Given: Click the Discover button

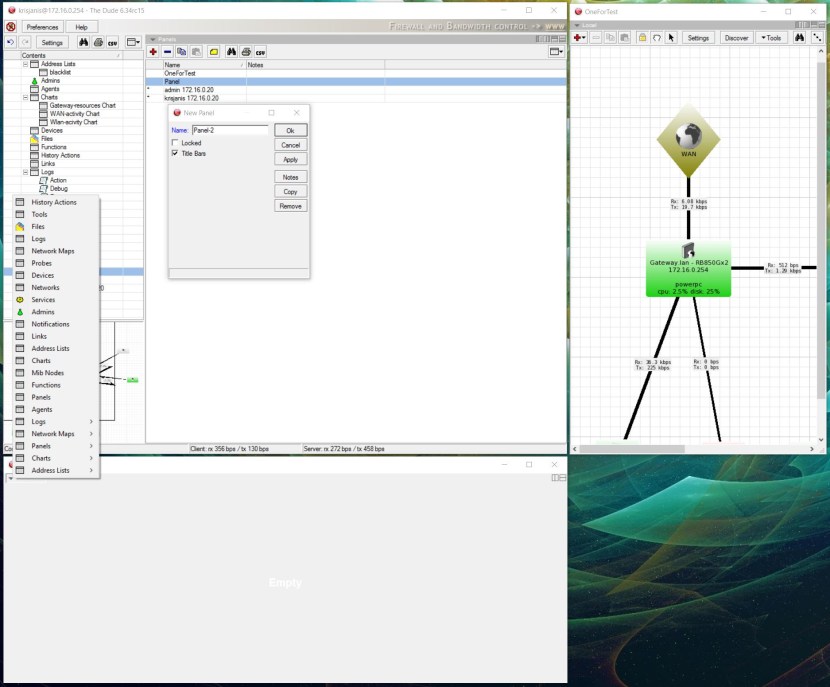Looking at the screenshot, I should (736, 37).
